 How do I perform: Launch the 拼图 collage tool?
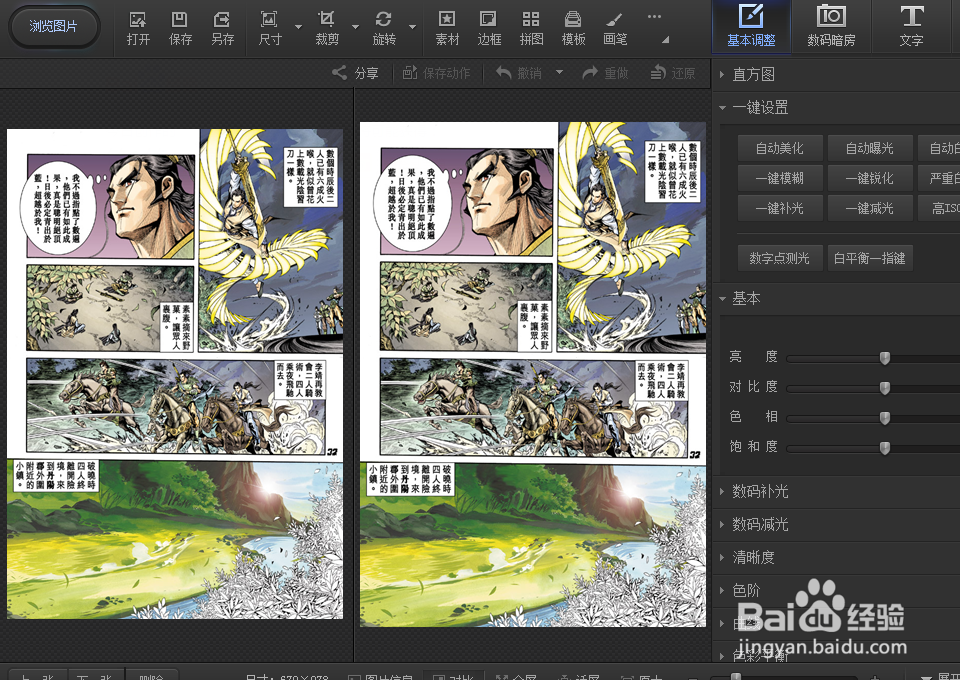click(x=531, y=28)
